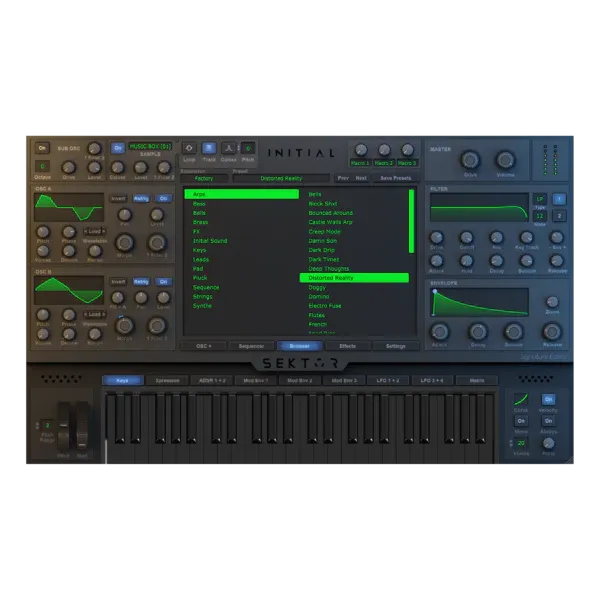Viewport: 600px width, 600px height.
Task: Click the preset list scrollbar
Action: 412,221
